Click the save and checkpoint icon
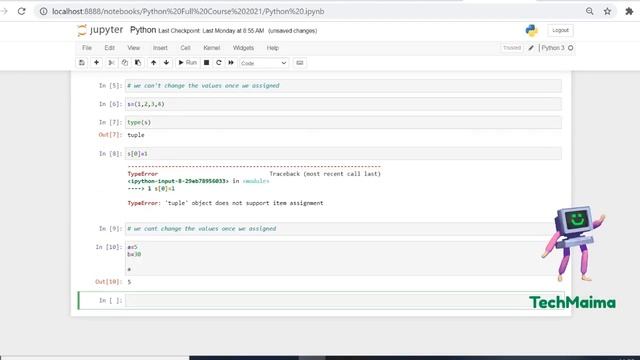 [x=82, y=63]
